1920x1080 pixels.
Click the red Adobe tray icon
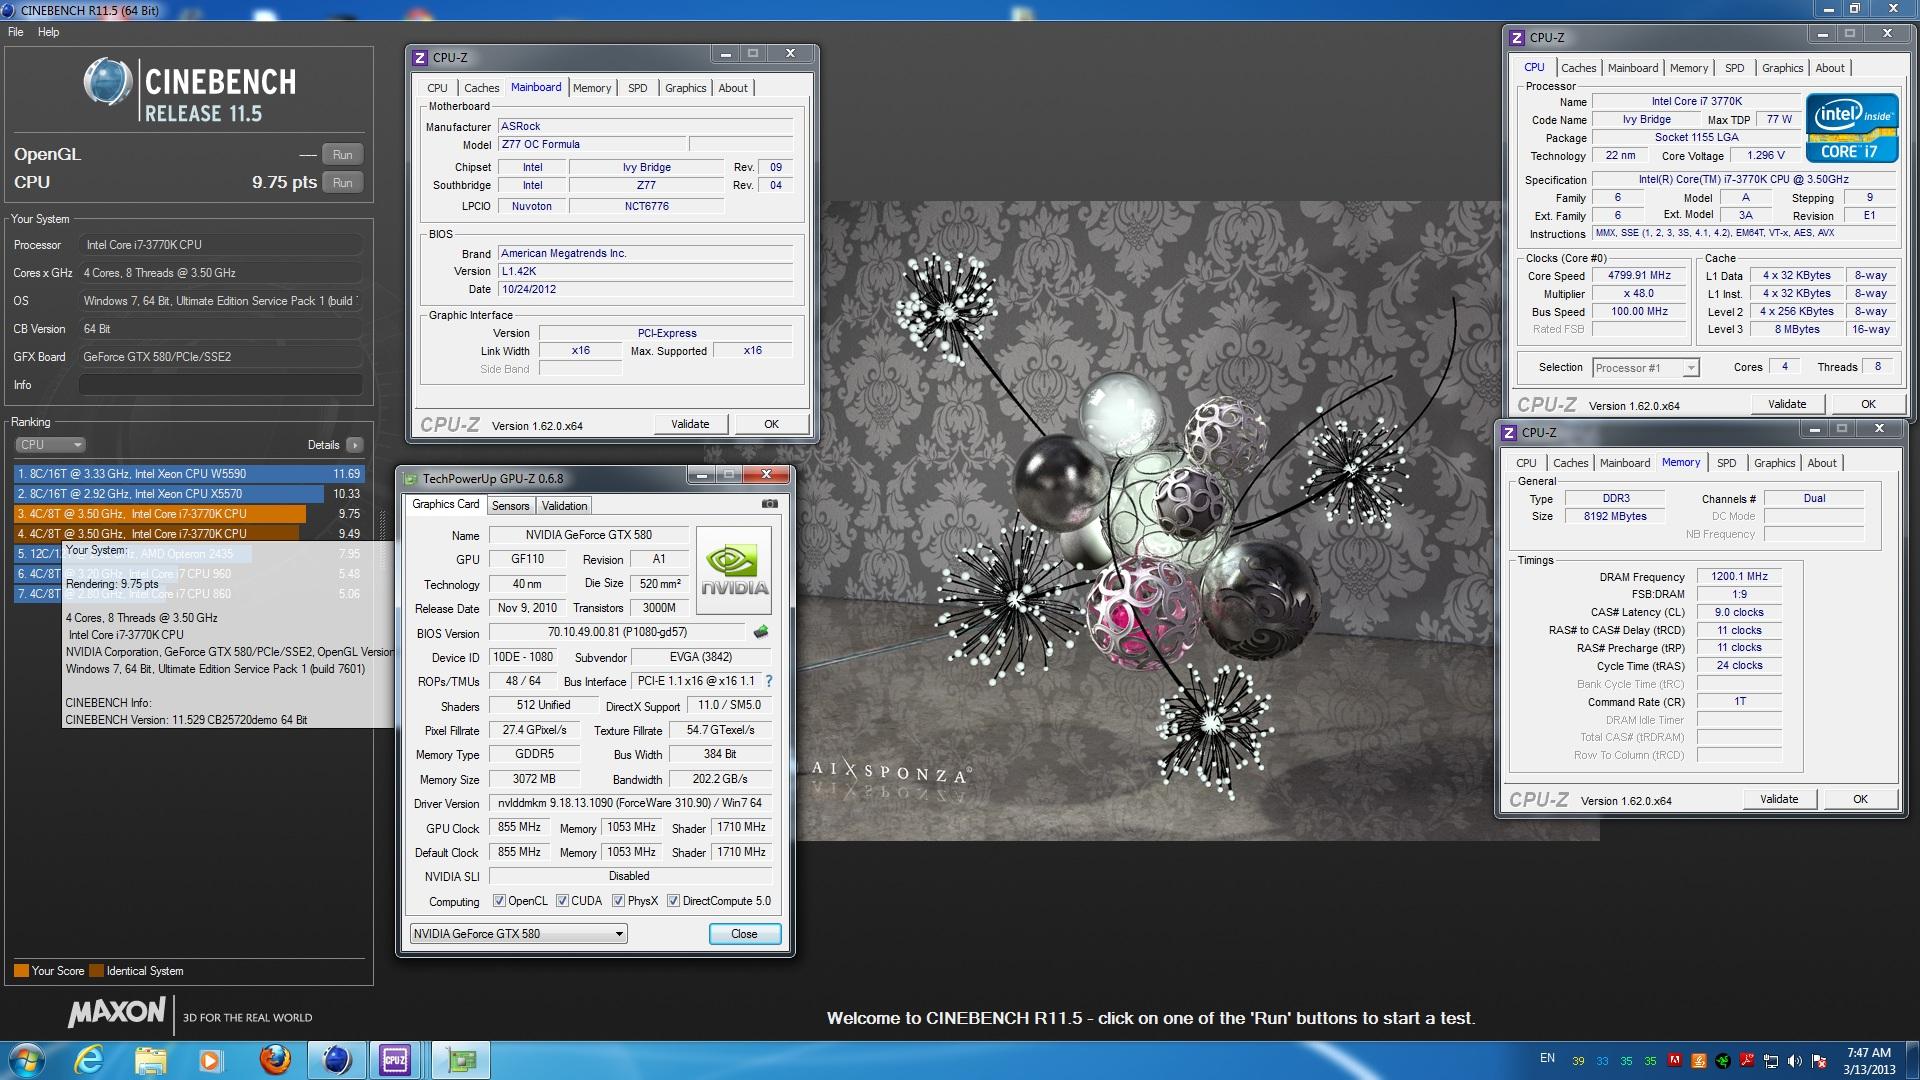pyautogui.click(x=1676, y=1061)
